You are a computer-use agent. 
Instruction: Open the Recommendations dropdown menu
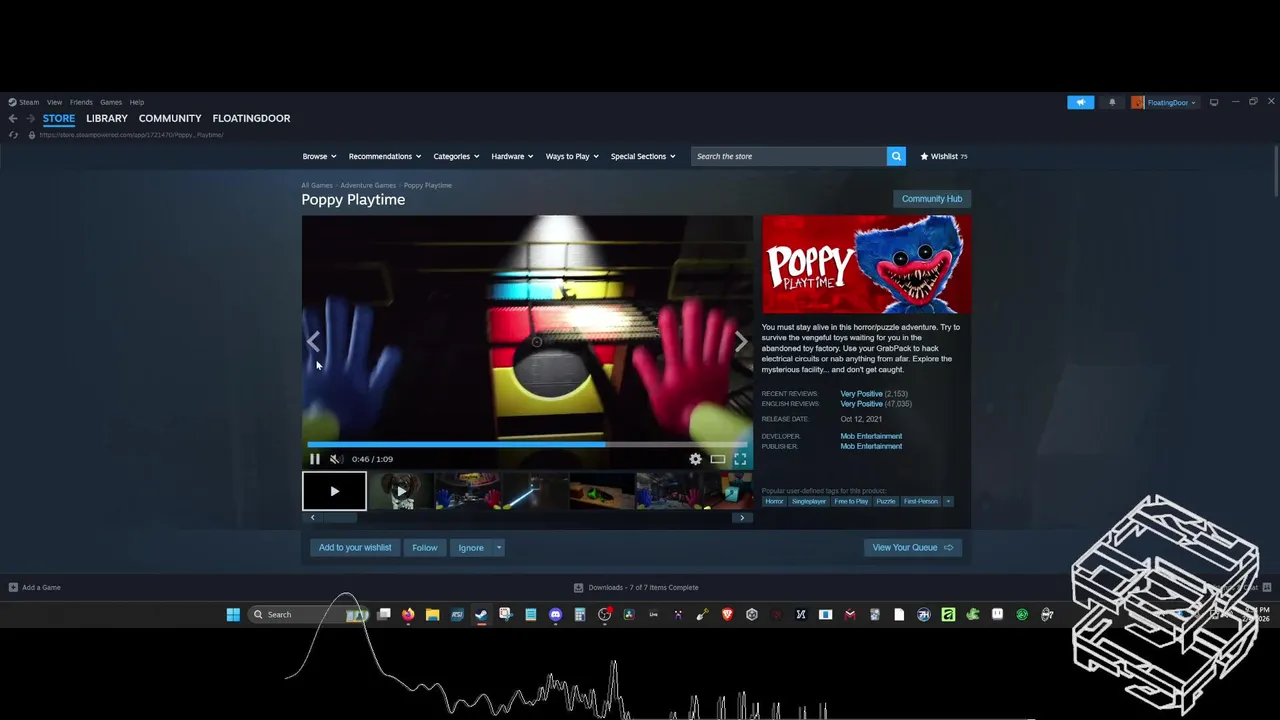click(x=385, y=156)
